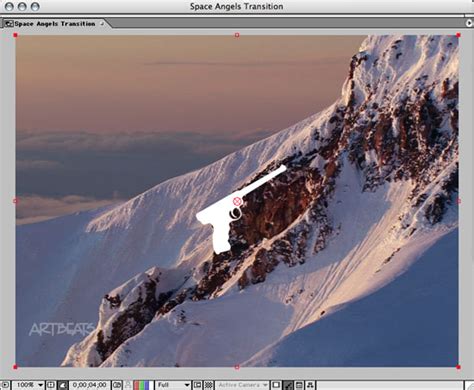Toggle the green channel display
474x390 pixels.
tap(142, 385)
